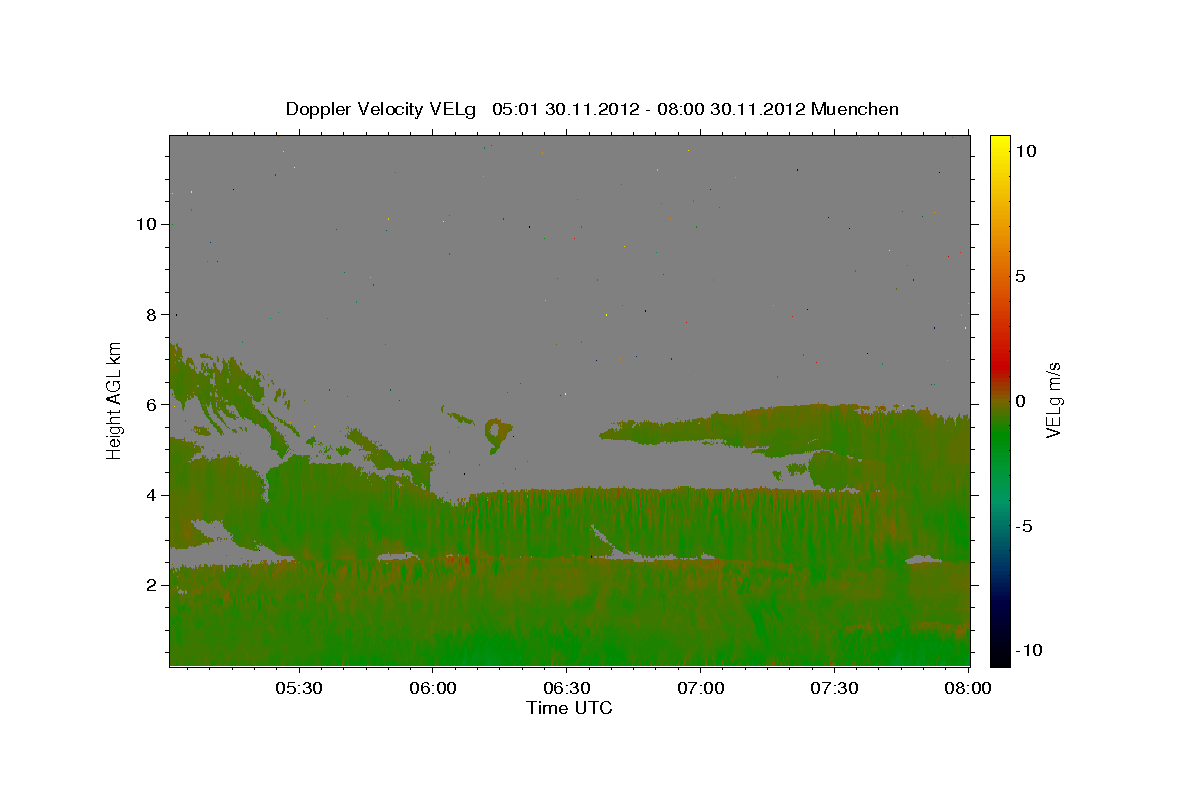This screenshot has width=1200, height=800.
Task: Click the 'Muenchen' station name in title
Action: pyautogui.click(x=855, y=109)
